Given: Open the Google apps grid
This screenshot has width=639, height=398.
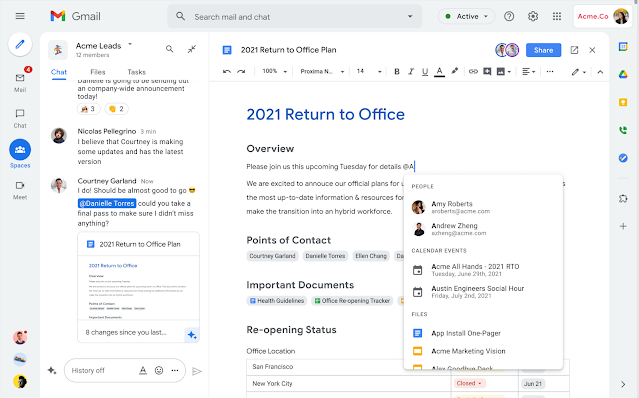Looking at the screenshot, I should click(x=557, y=16).
